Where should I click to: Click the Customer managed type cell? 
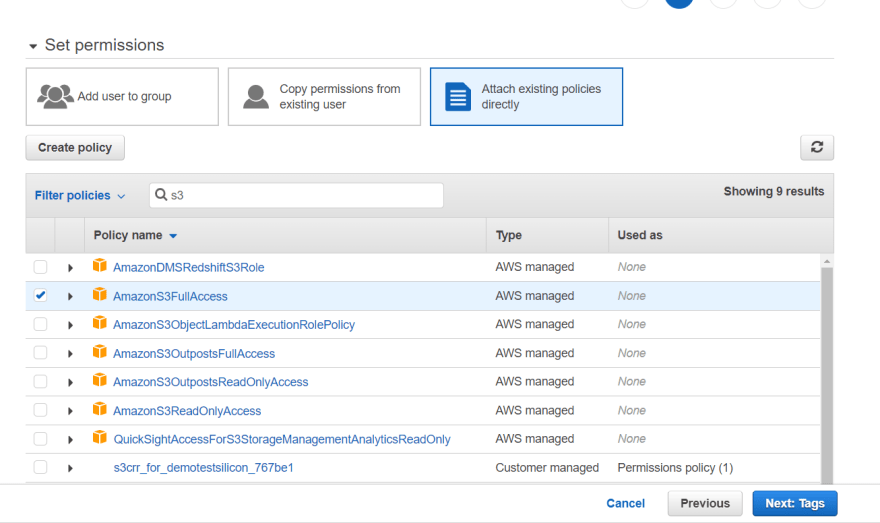547,467
